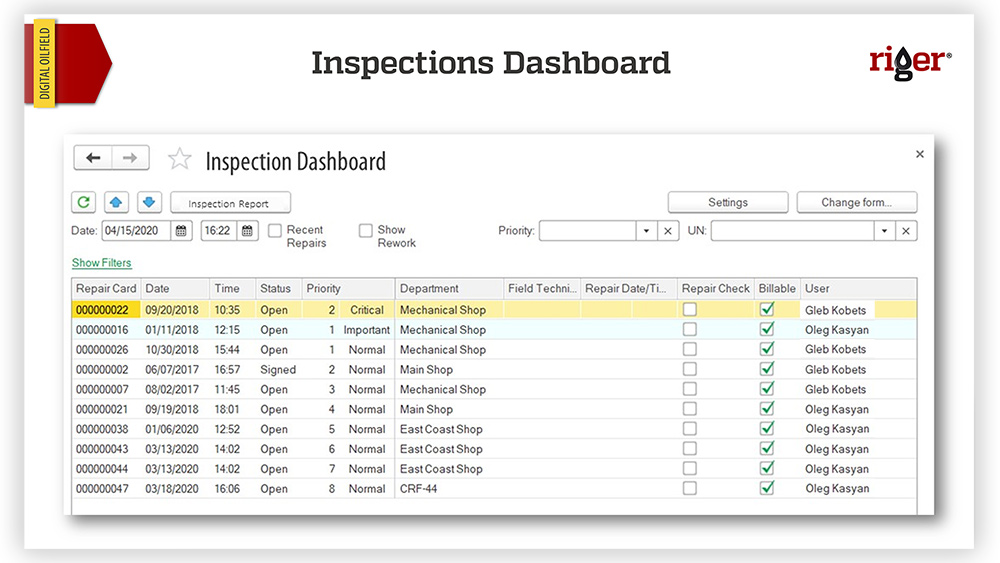Sort by the Status column header
This screenshot has width=1000, height=563.
[x=276, y=289]
